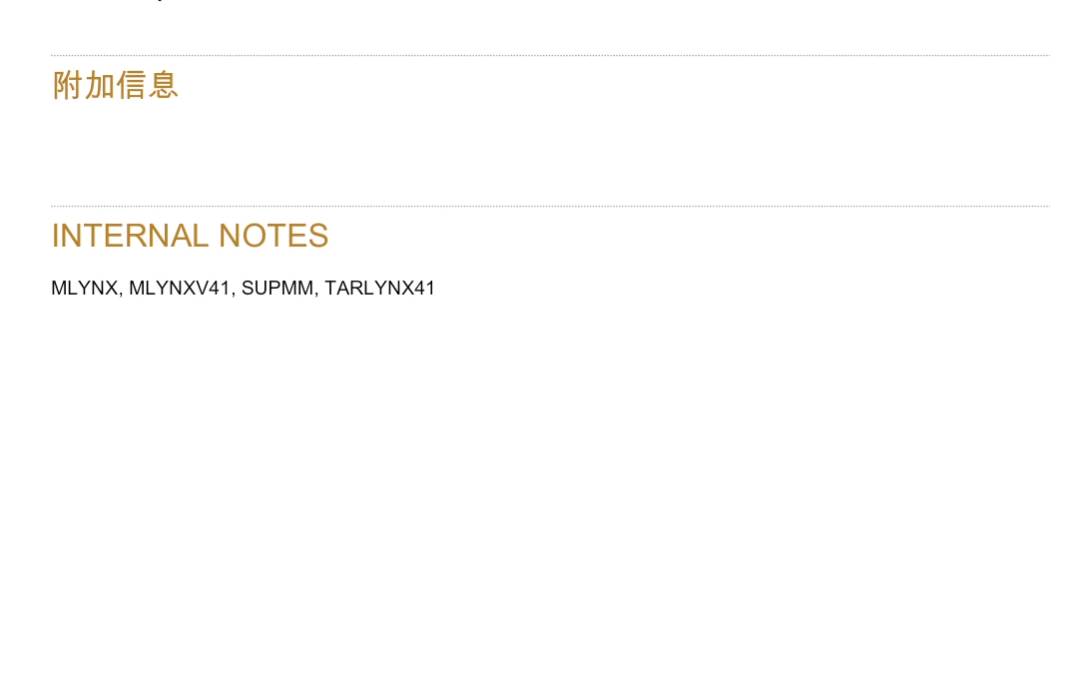Click the word INTERNAL in the heading
Screen dimensions: 1080x675
[130, 236]
